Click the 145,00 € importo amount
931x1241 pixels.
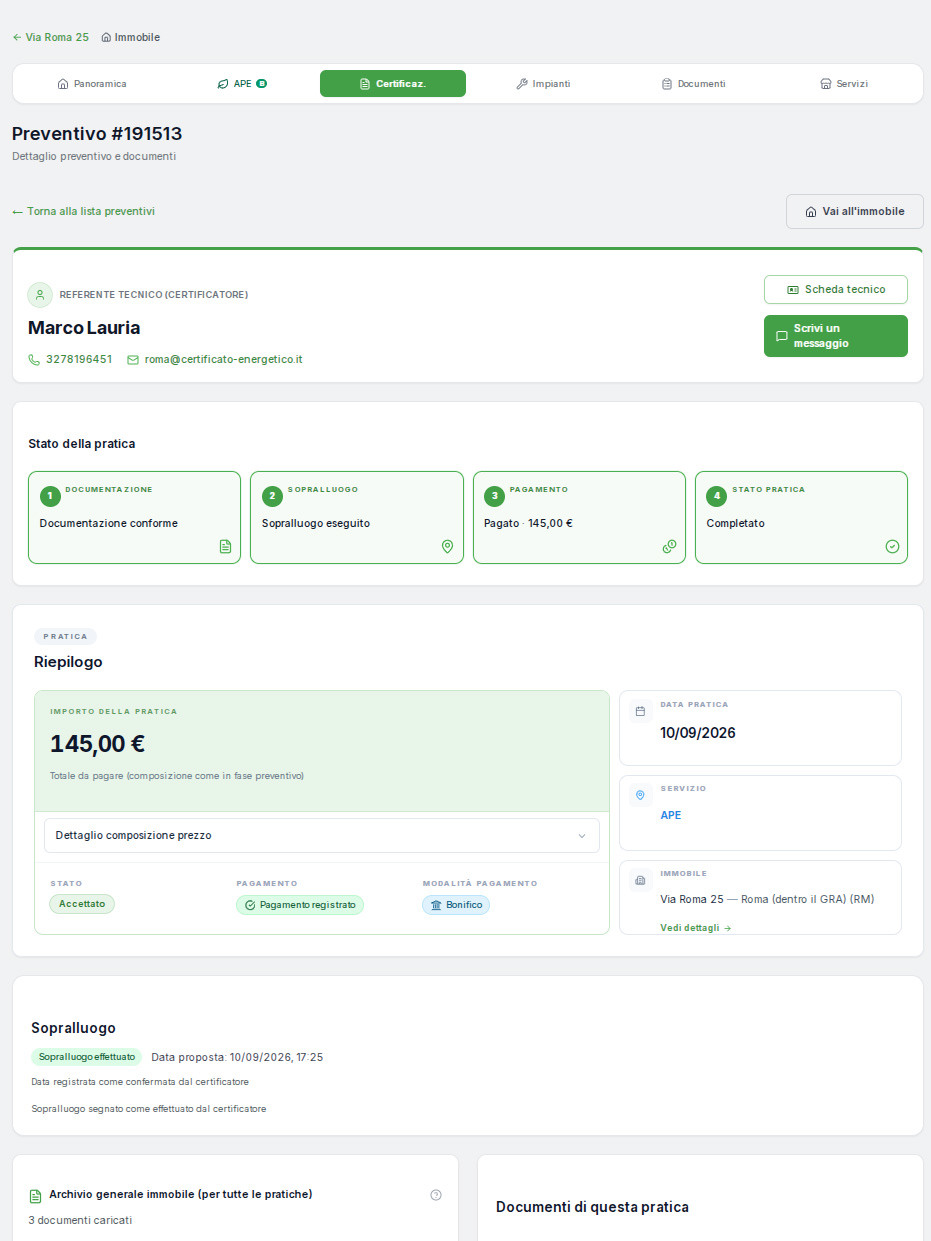[98, 744]
